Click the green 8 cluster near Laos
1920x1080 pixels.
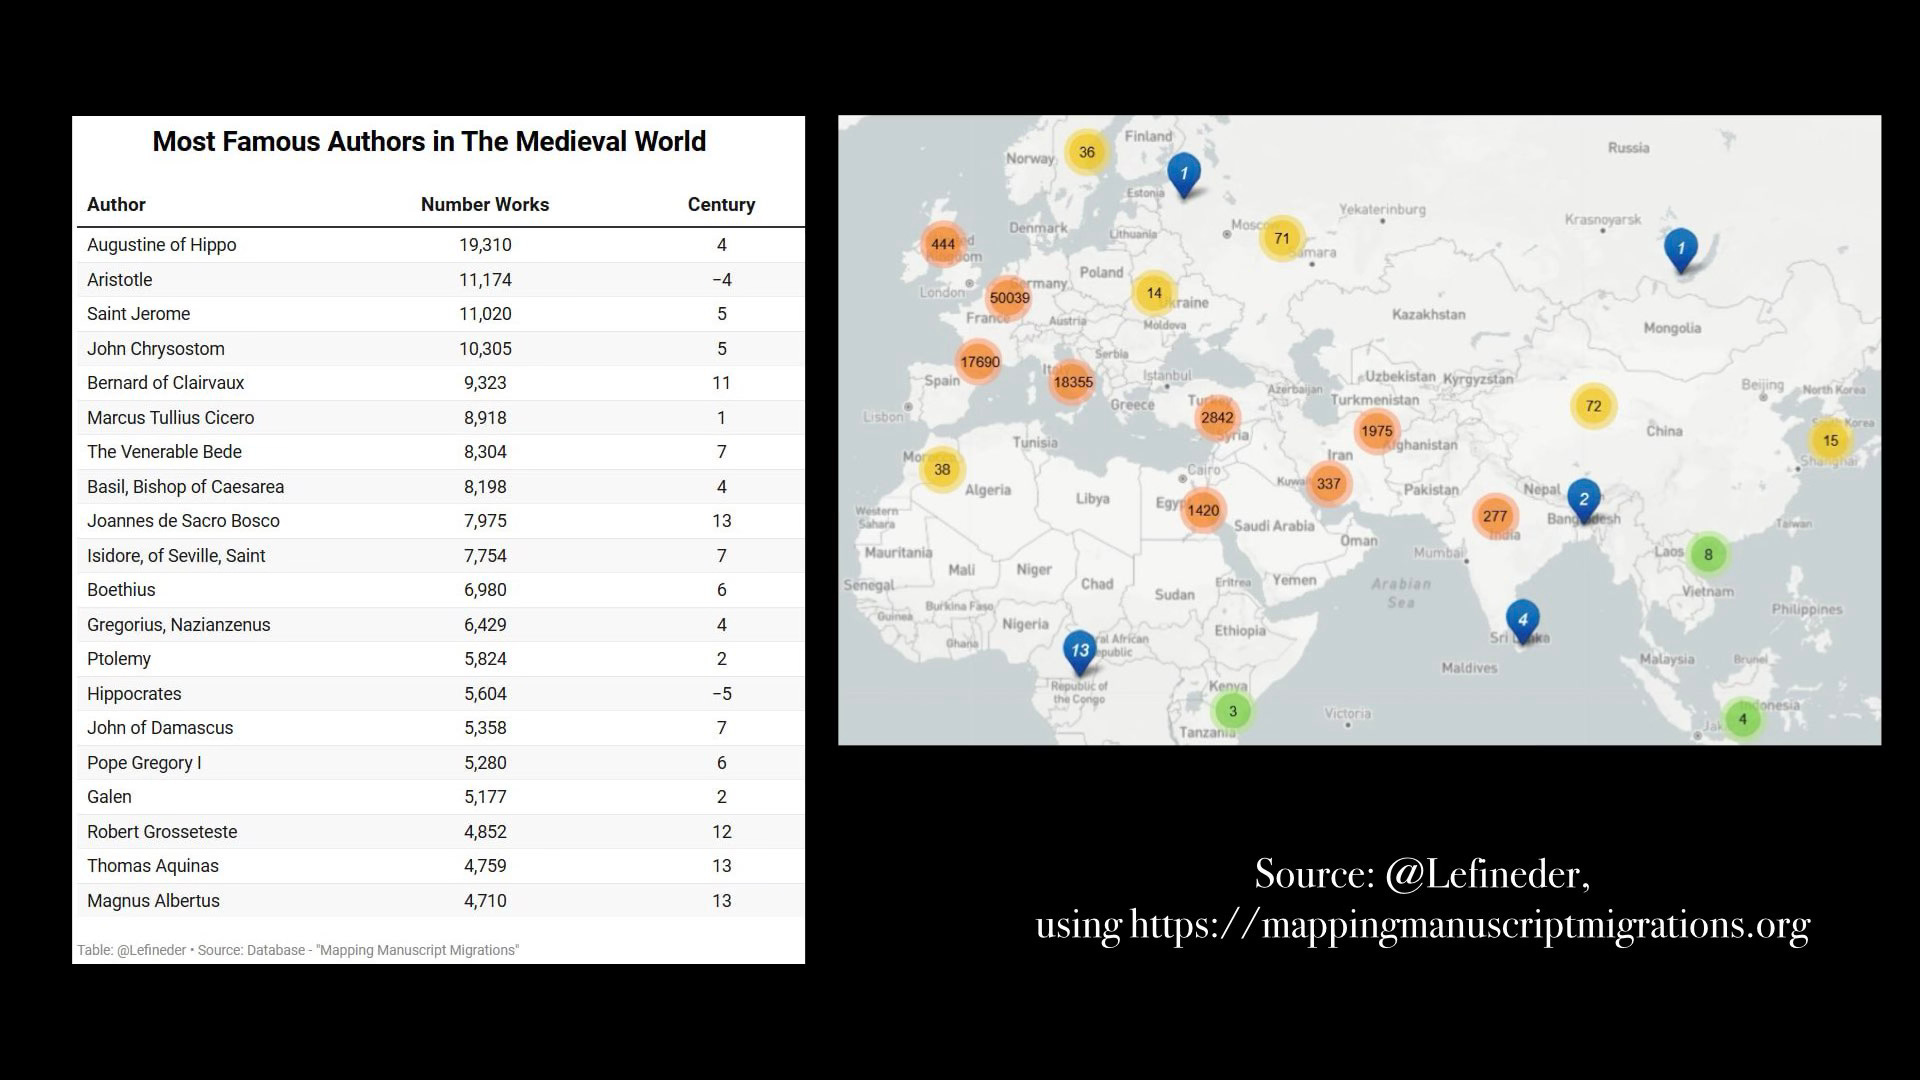point(1708,554)
